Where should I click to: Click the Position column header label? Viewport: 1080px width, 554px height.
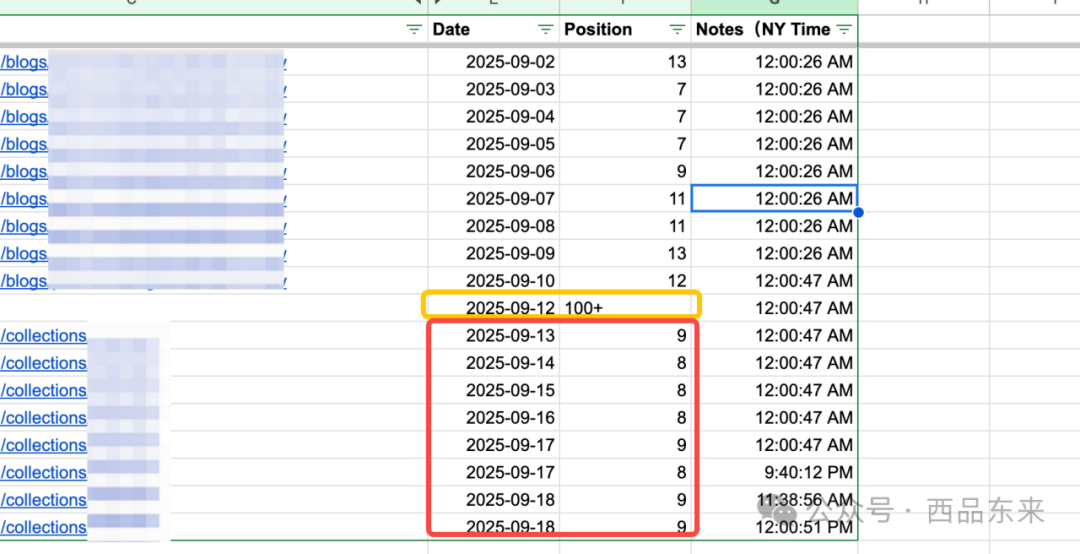pos(598,29)
